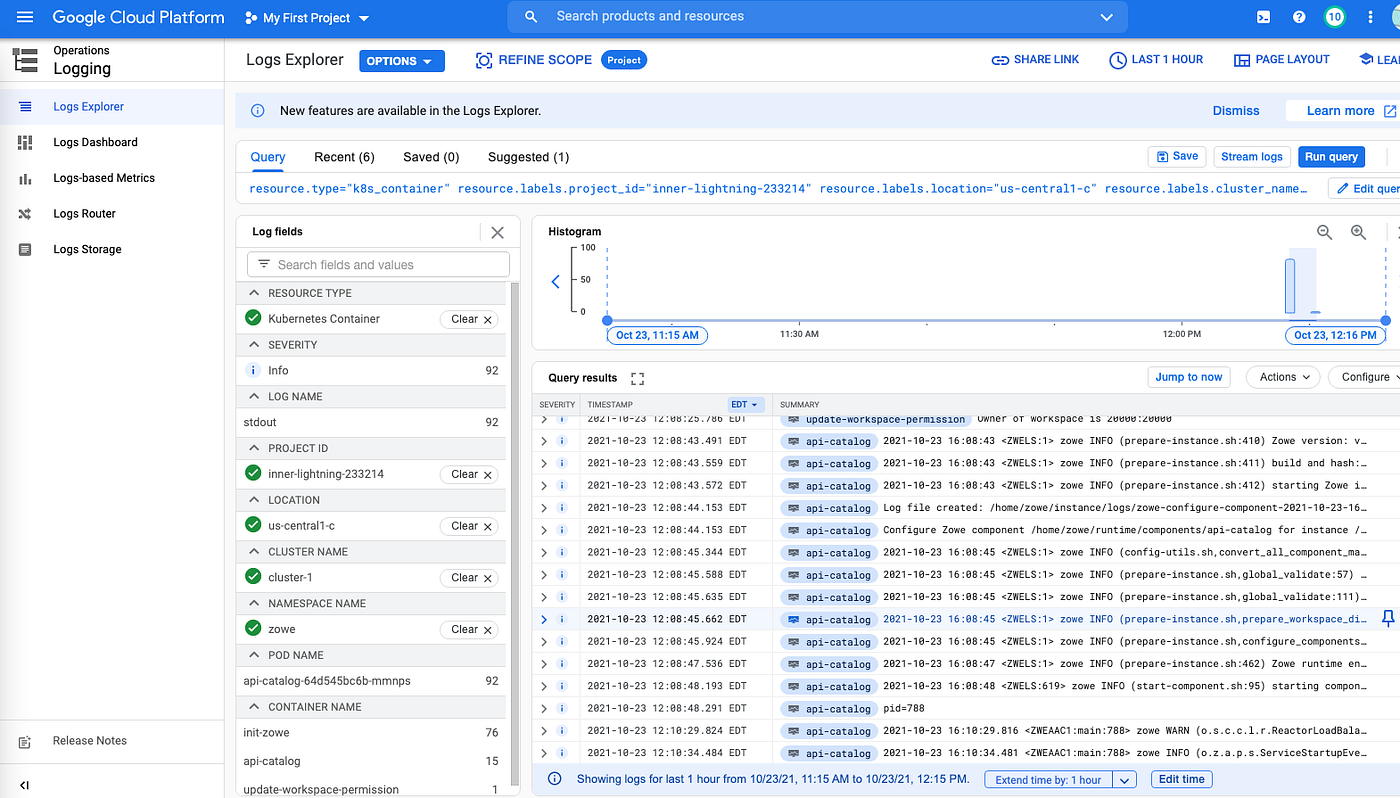1400x798 pixels.
Task: Open the OPTIONS dropdown
Action: click(x=401, y=61)
